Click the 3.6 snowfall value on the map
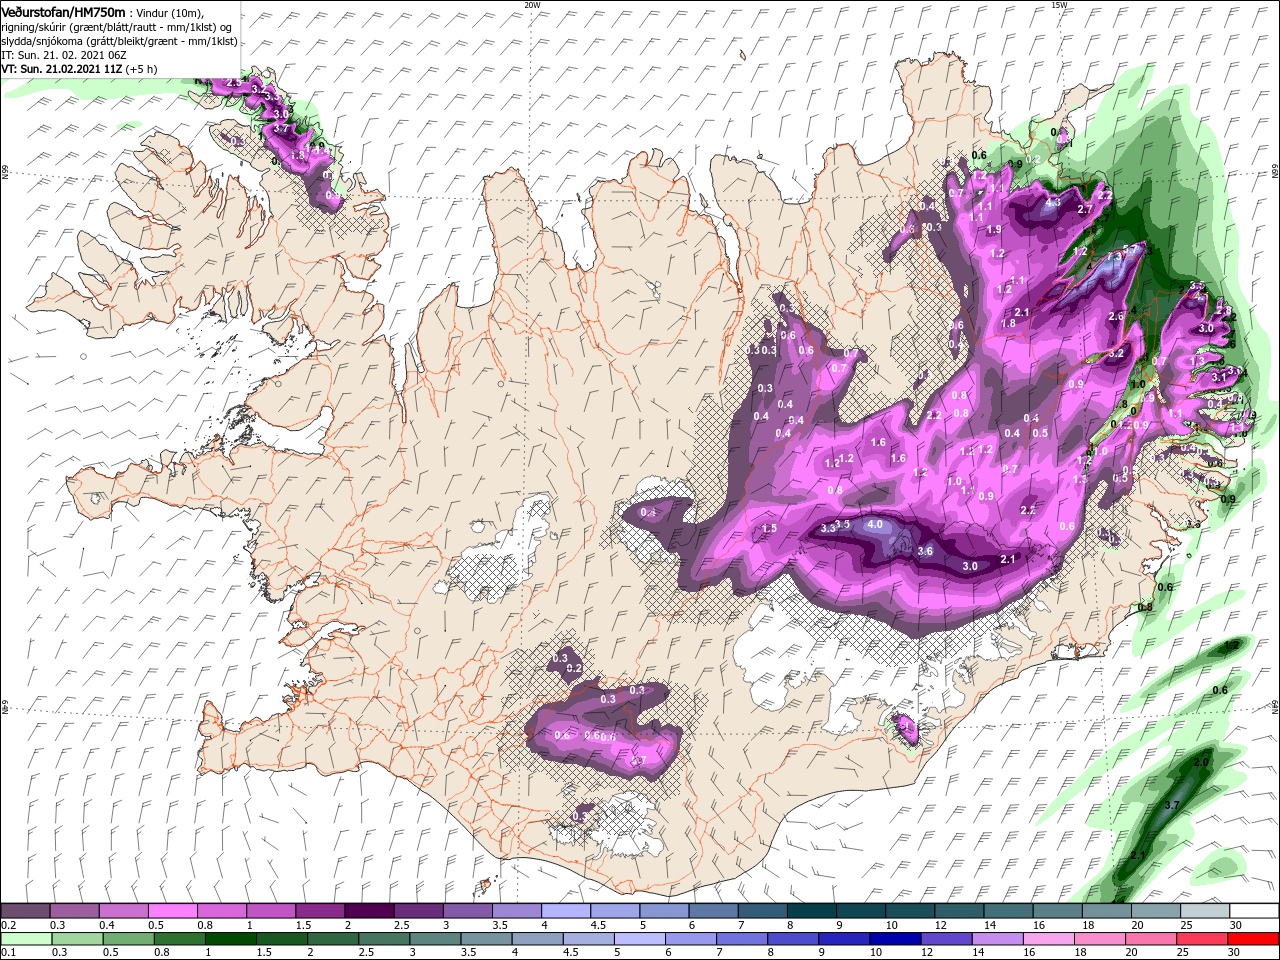This screenshot has width=1280, height=960. (x=925, y=551)
